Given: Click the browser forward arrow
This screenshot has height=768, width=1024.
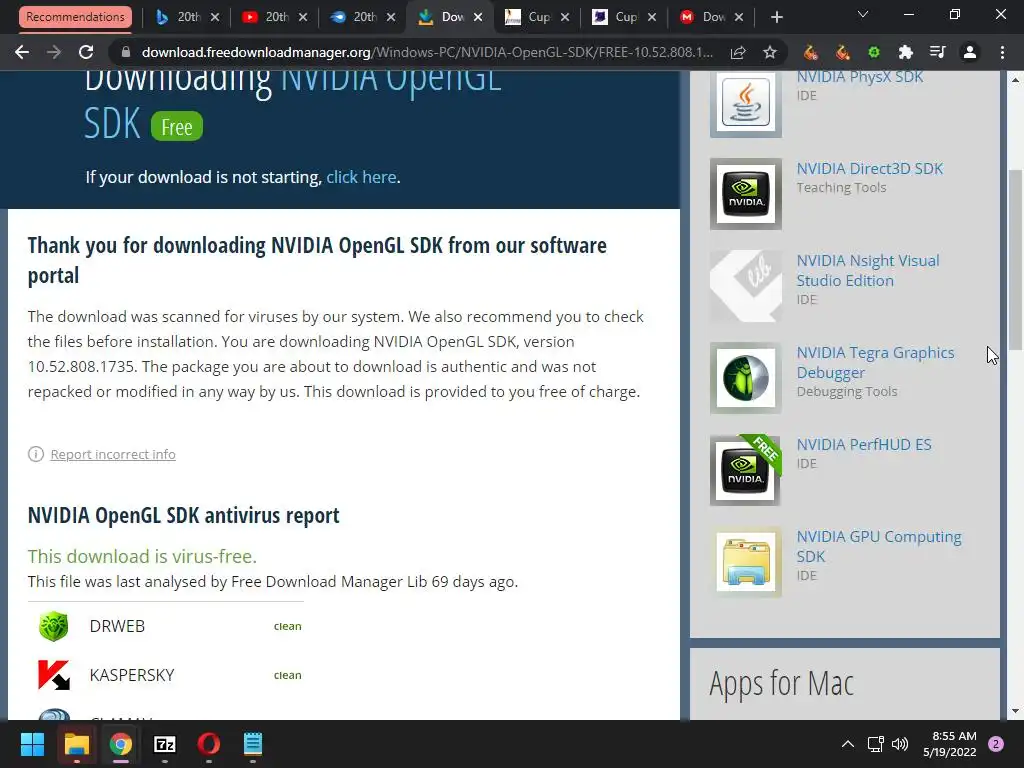Looking at the screenshot, I should coord(54,52).
